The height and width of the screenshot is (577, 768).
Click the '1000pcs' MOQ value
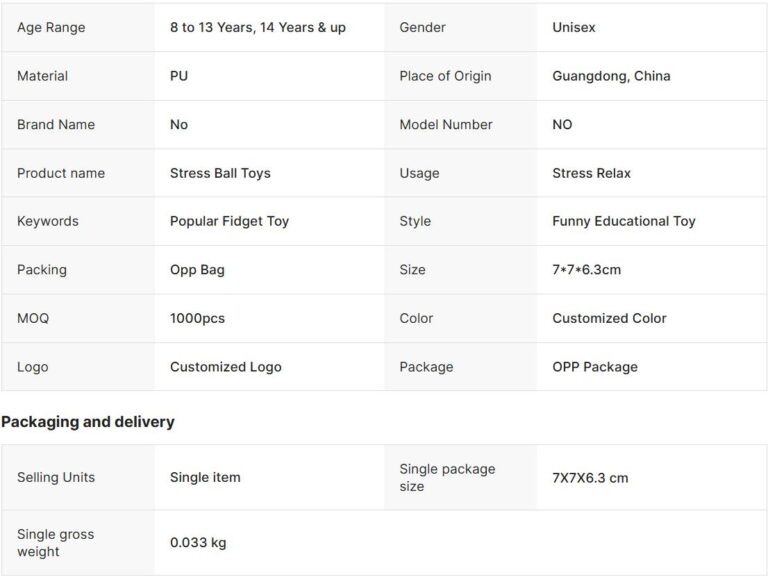tap(197, 318)
